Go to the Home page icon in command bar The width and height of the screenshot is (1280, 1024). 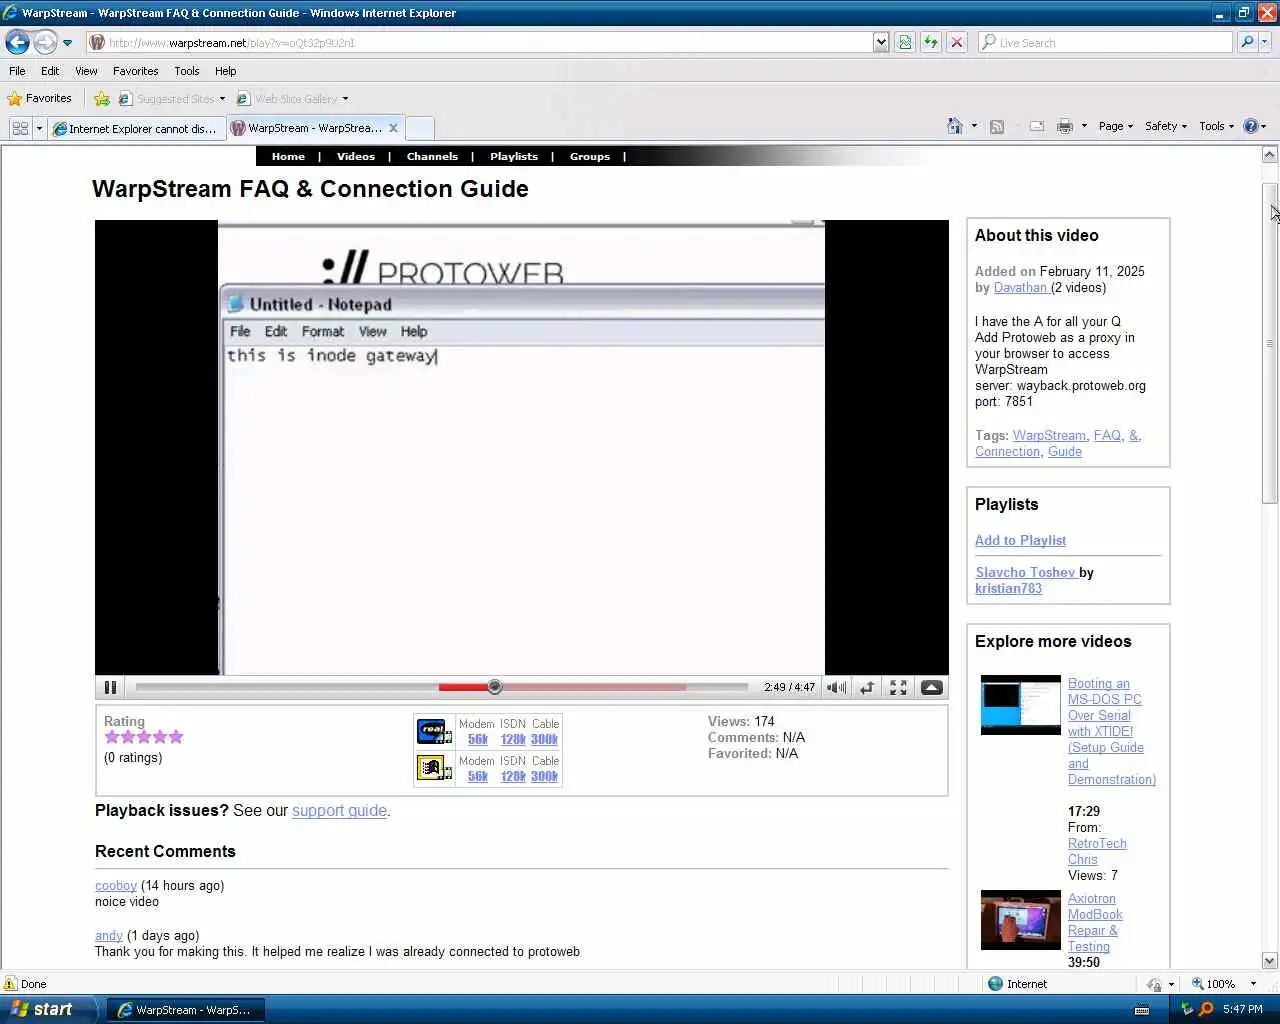[x=955, y=126]
